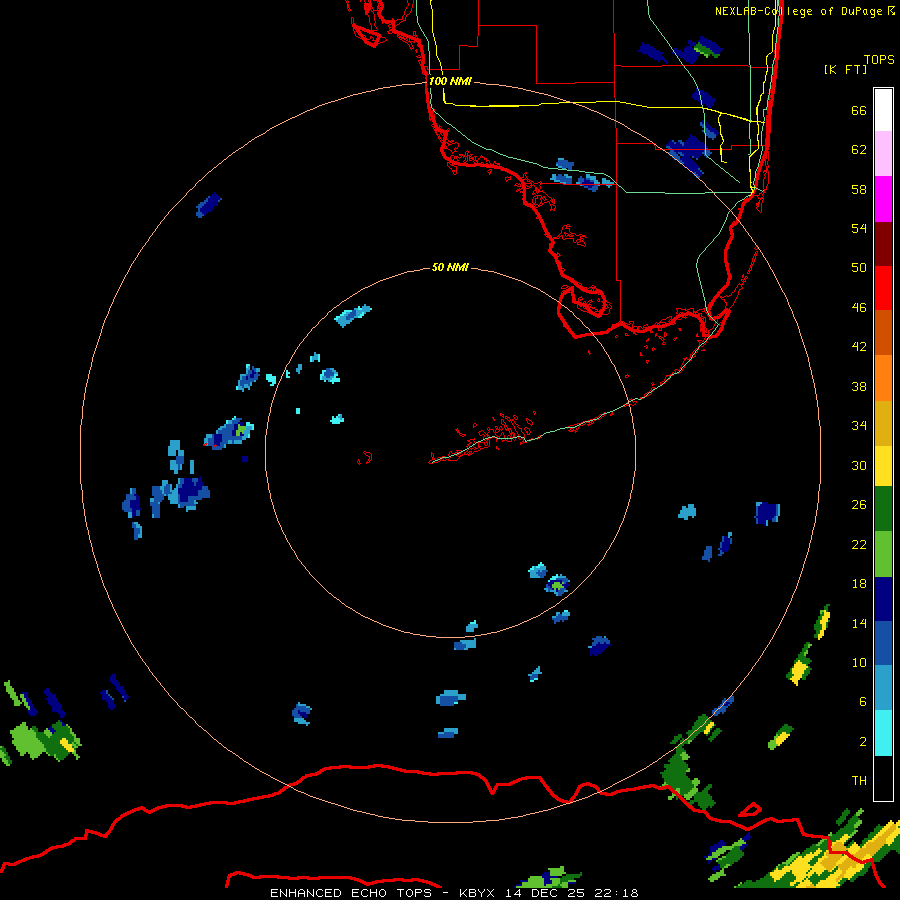This screenshot has width=900, height=900.
Task: Click the cyan legend swatch
Action: pyautogui.click(x=883, y=733)
